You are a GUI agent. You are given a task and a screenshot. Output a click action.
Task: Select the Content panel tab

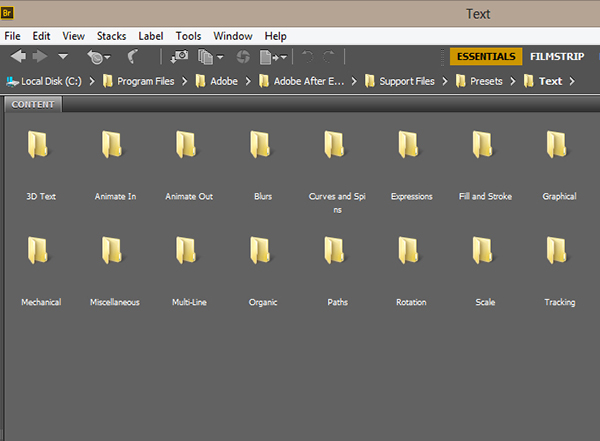click(33, 104)
